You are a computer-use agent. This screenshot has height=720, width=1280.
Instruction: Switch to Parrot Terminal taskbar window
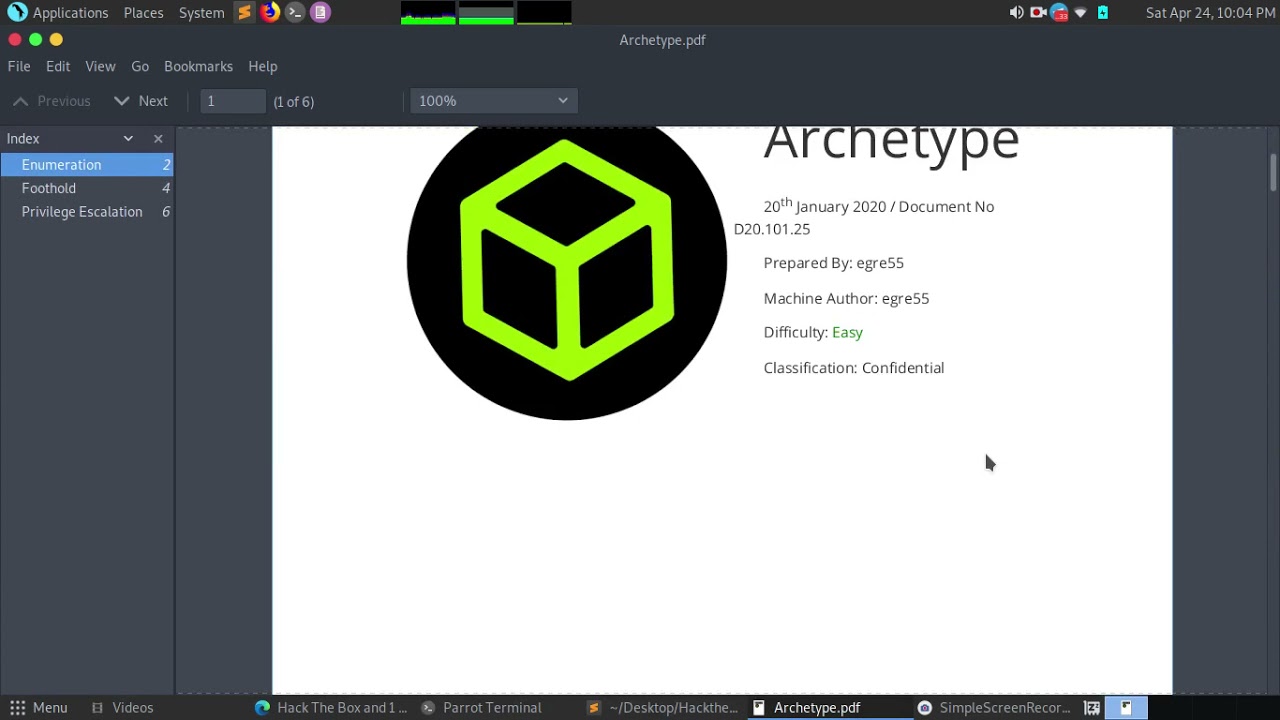point(482,708)
